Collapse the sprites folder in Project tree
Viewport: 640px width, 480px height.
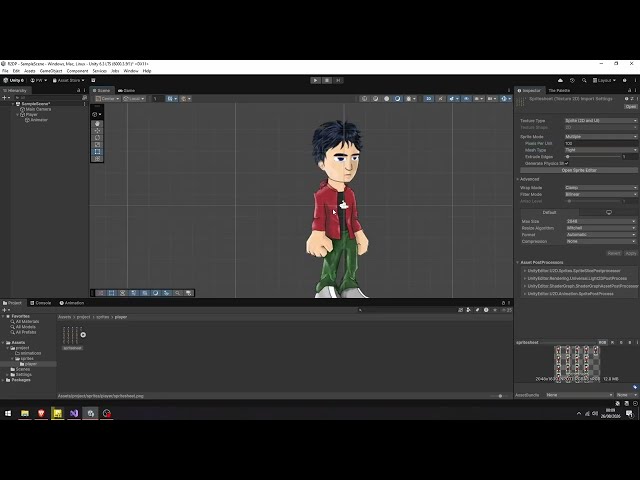[x=13, y=358]
